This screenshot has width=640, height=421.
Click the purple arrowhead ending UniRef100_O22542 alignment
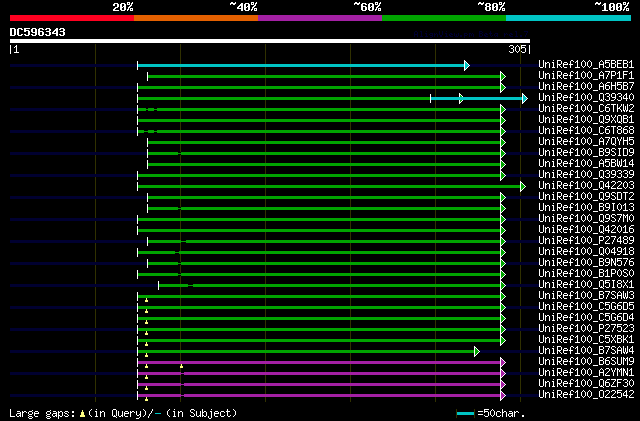point(503,396)
